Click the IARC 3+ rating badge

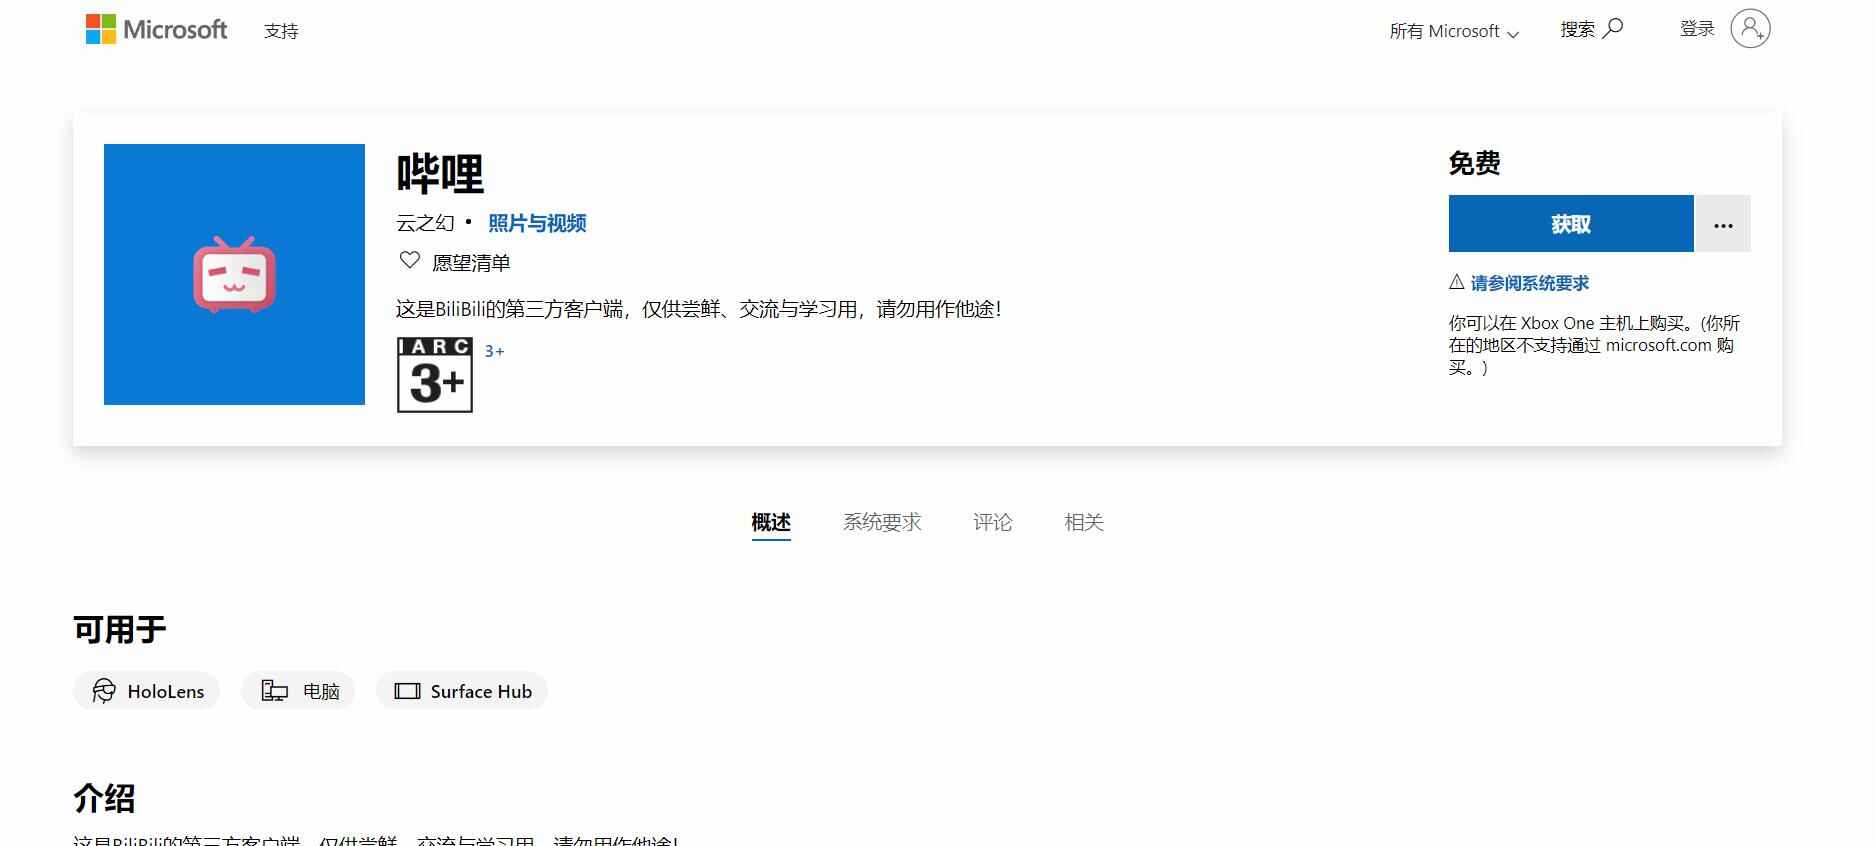(435, 375)
